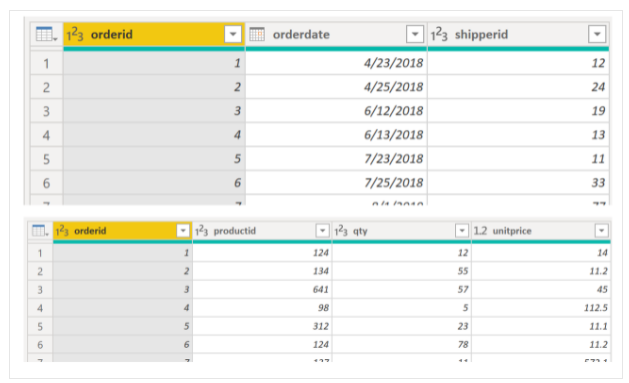Select the orderdate cell 7/23/2018

(336, 159)
